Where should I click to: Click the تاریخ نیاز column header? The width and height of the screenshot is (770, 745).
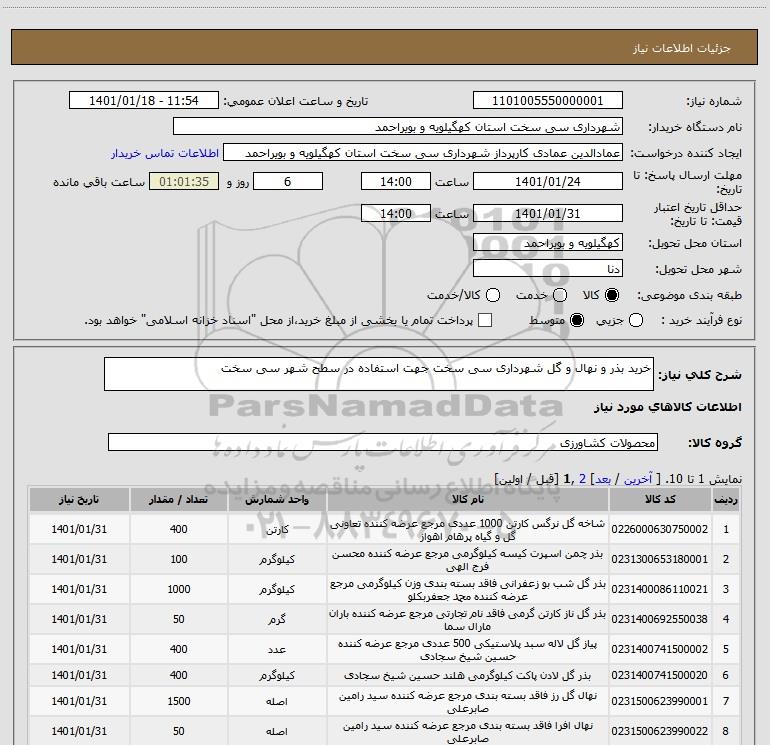pyautogui.click(x=79, y=499)
